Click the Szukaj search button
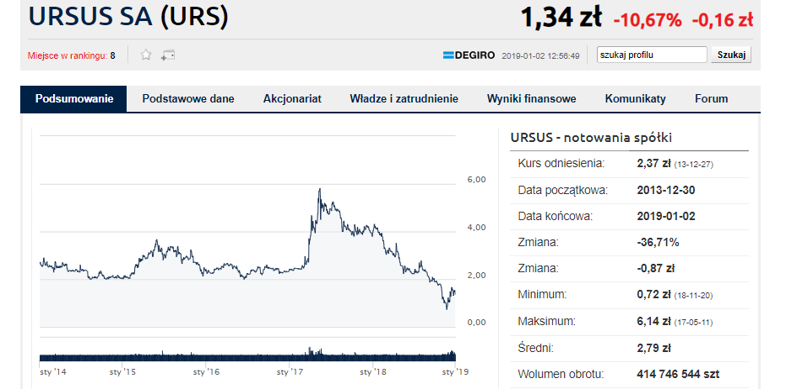This screenshot has width=786, height=389. tap(731, 55)
